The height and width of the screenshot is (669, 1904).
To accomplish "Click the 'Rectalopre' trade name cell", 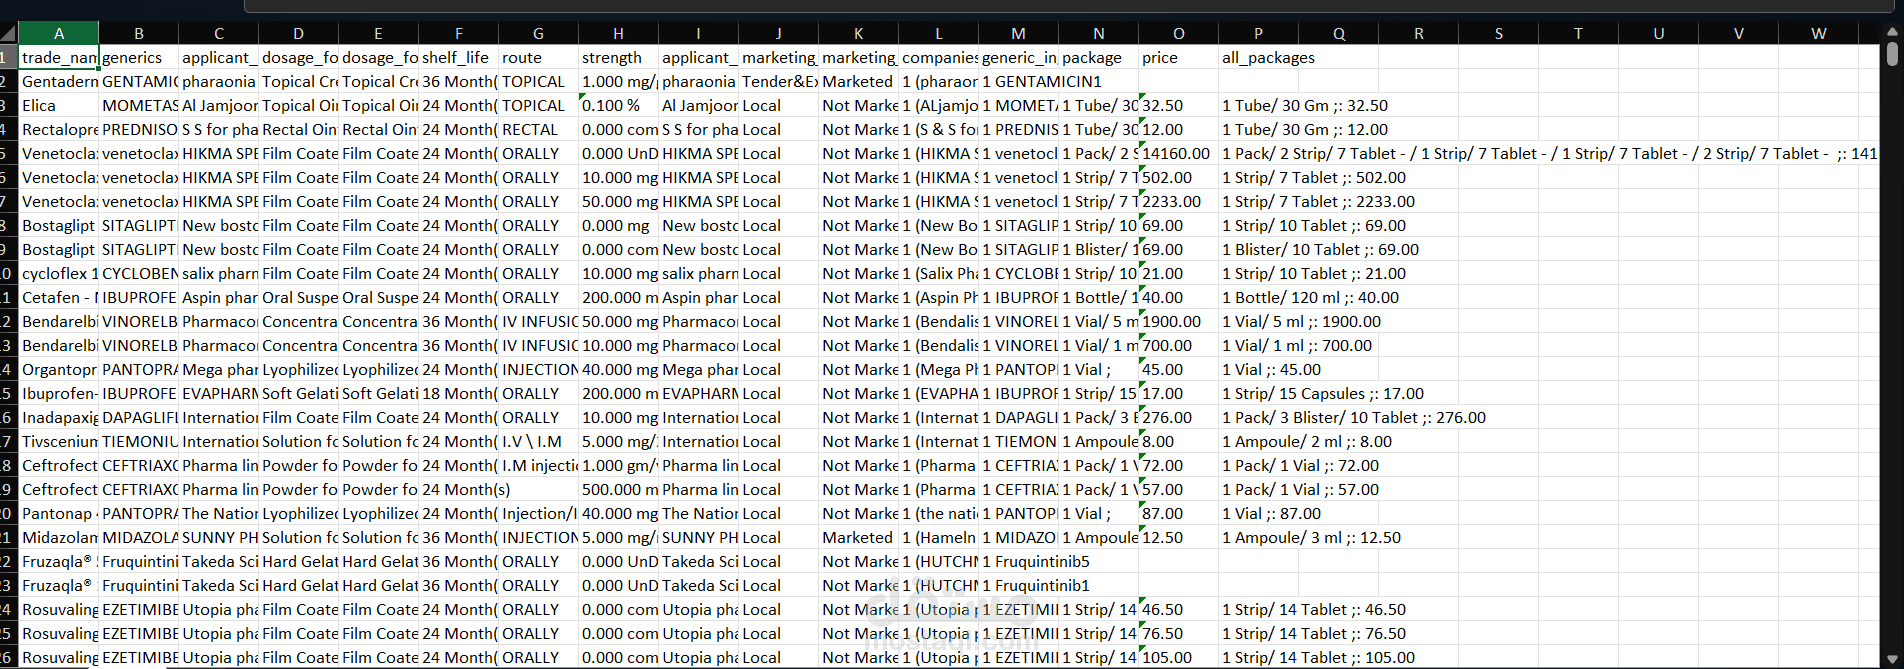I will click(59, 129).
